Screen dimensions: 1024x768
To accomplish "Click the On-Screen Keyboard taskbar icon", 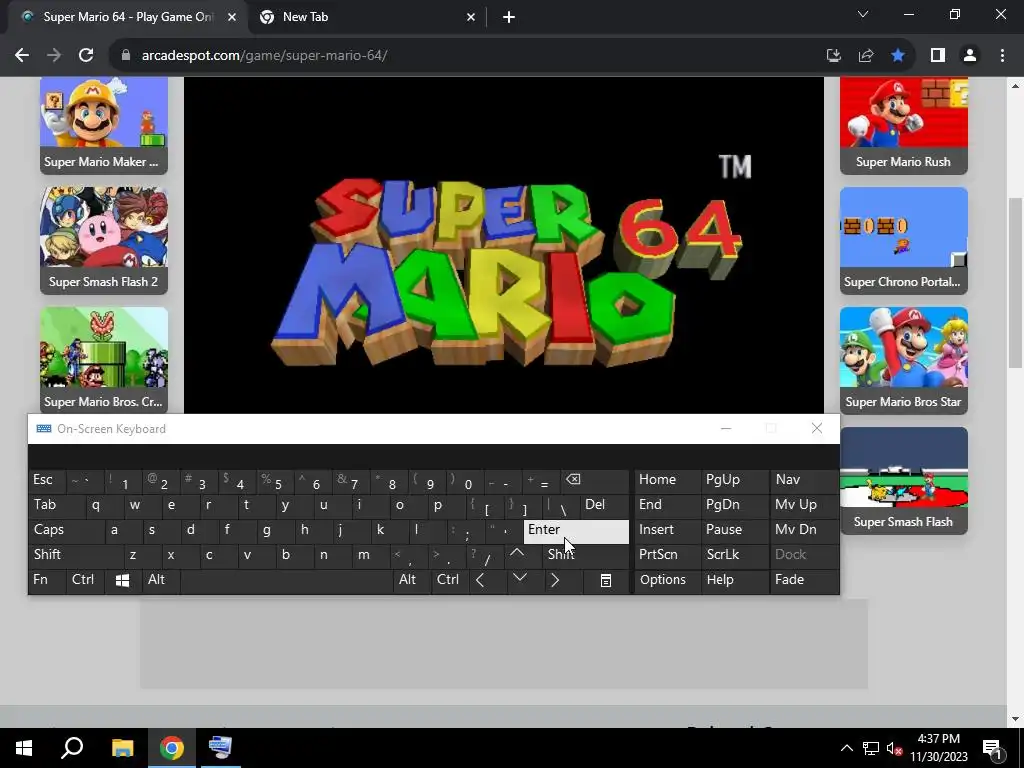I will coord(221,748).
